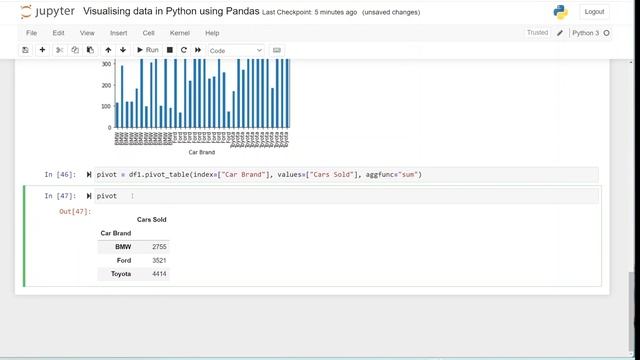Click the value 4414 in the table
The image size is (640, 360).
(159, 274)
